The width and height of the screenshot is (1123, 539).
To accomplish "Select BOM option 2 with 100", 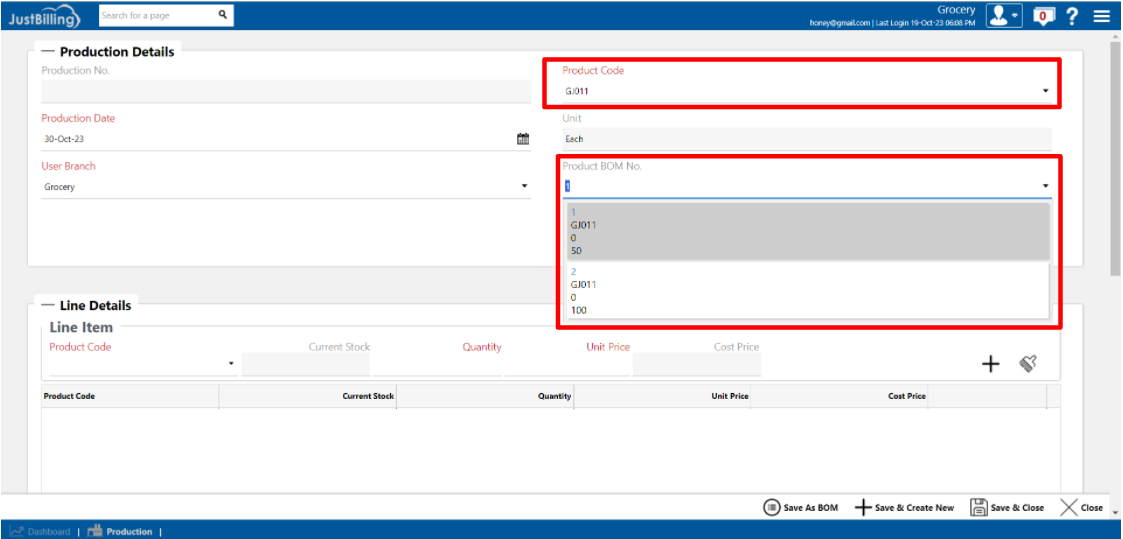I will tap(806, 291).
